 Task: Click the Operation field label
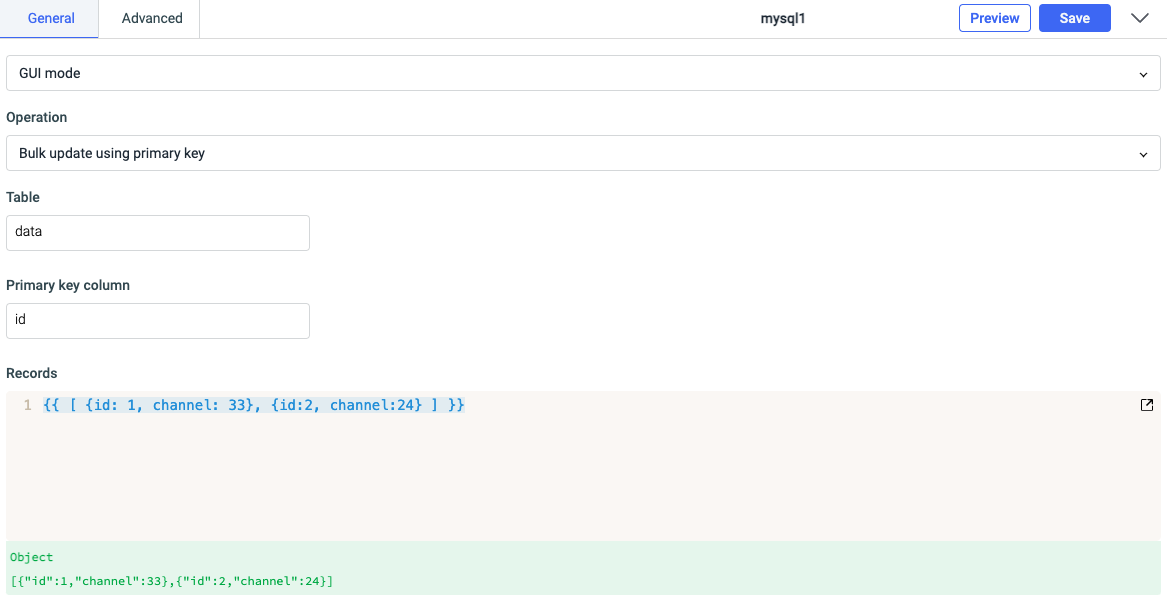tap(37, 117)
